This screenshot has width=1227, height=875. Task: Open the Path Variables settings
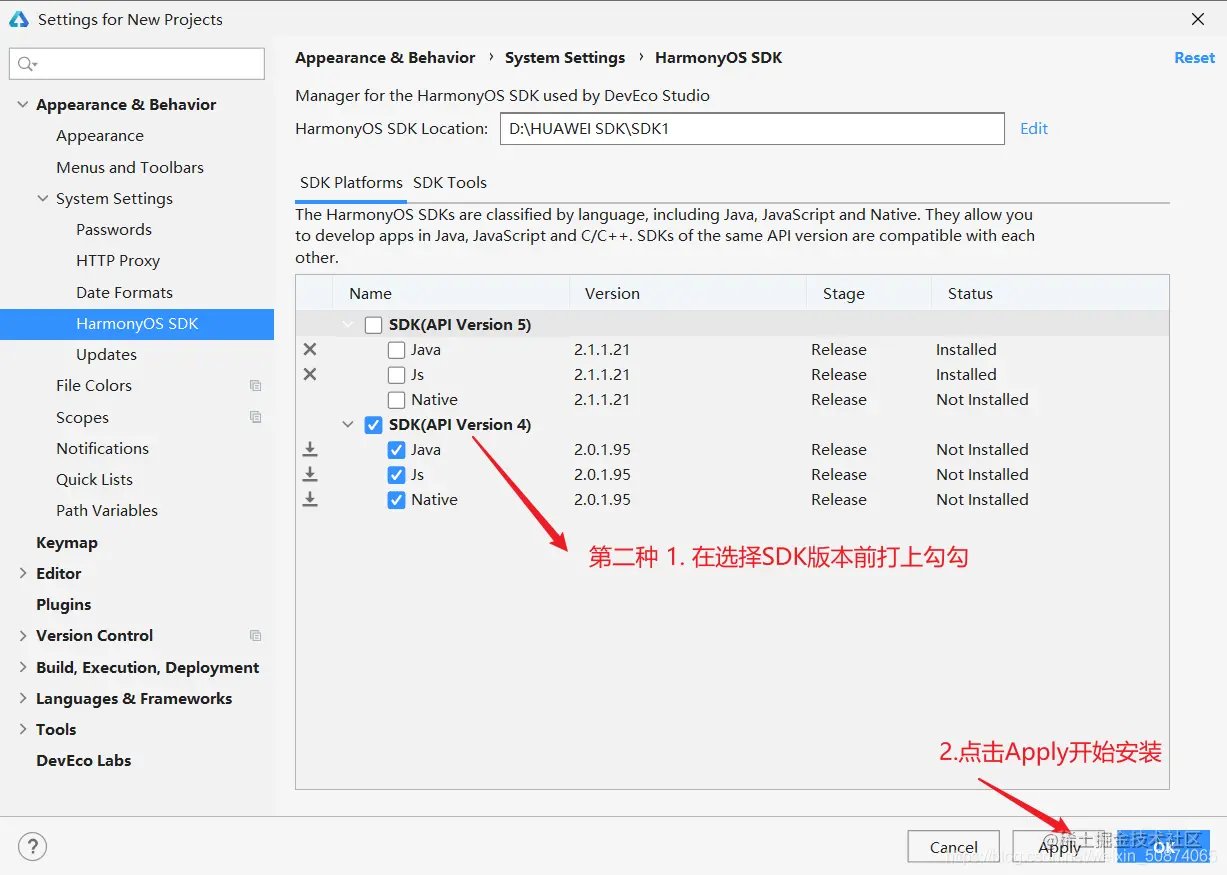(x=107, y=510)
